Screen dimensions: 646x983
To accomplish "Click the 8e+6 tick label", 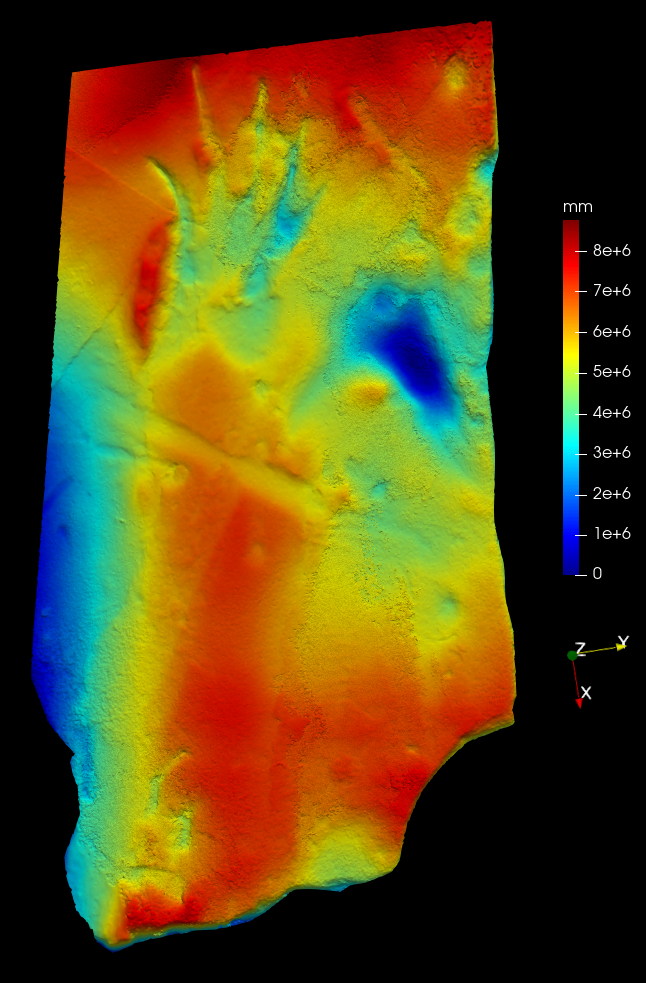I will (x=611, y=251).
